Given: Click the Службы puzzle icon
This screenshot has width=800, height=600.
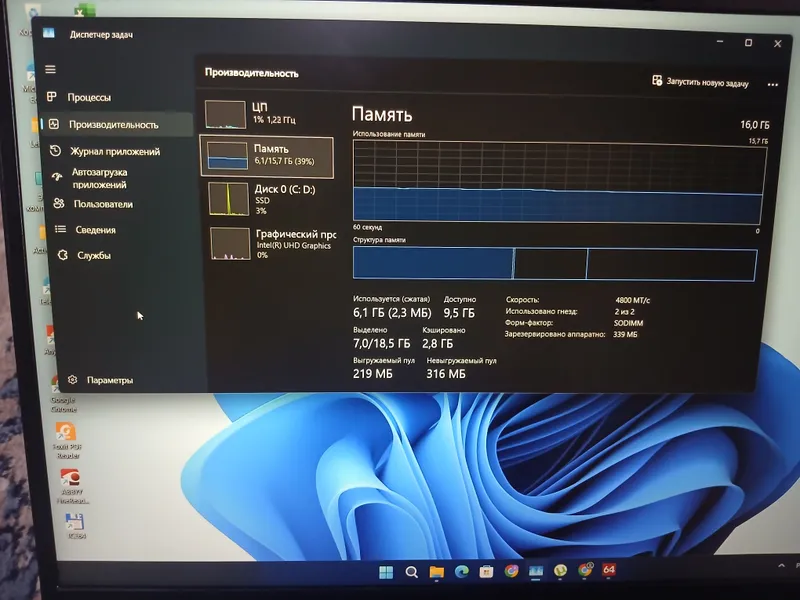Looking at the screenshot, I should pos(63,255).
